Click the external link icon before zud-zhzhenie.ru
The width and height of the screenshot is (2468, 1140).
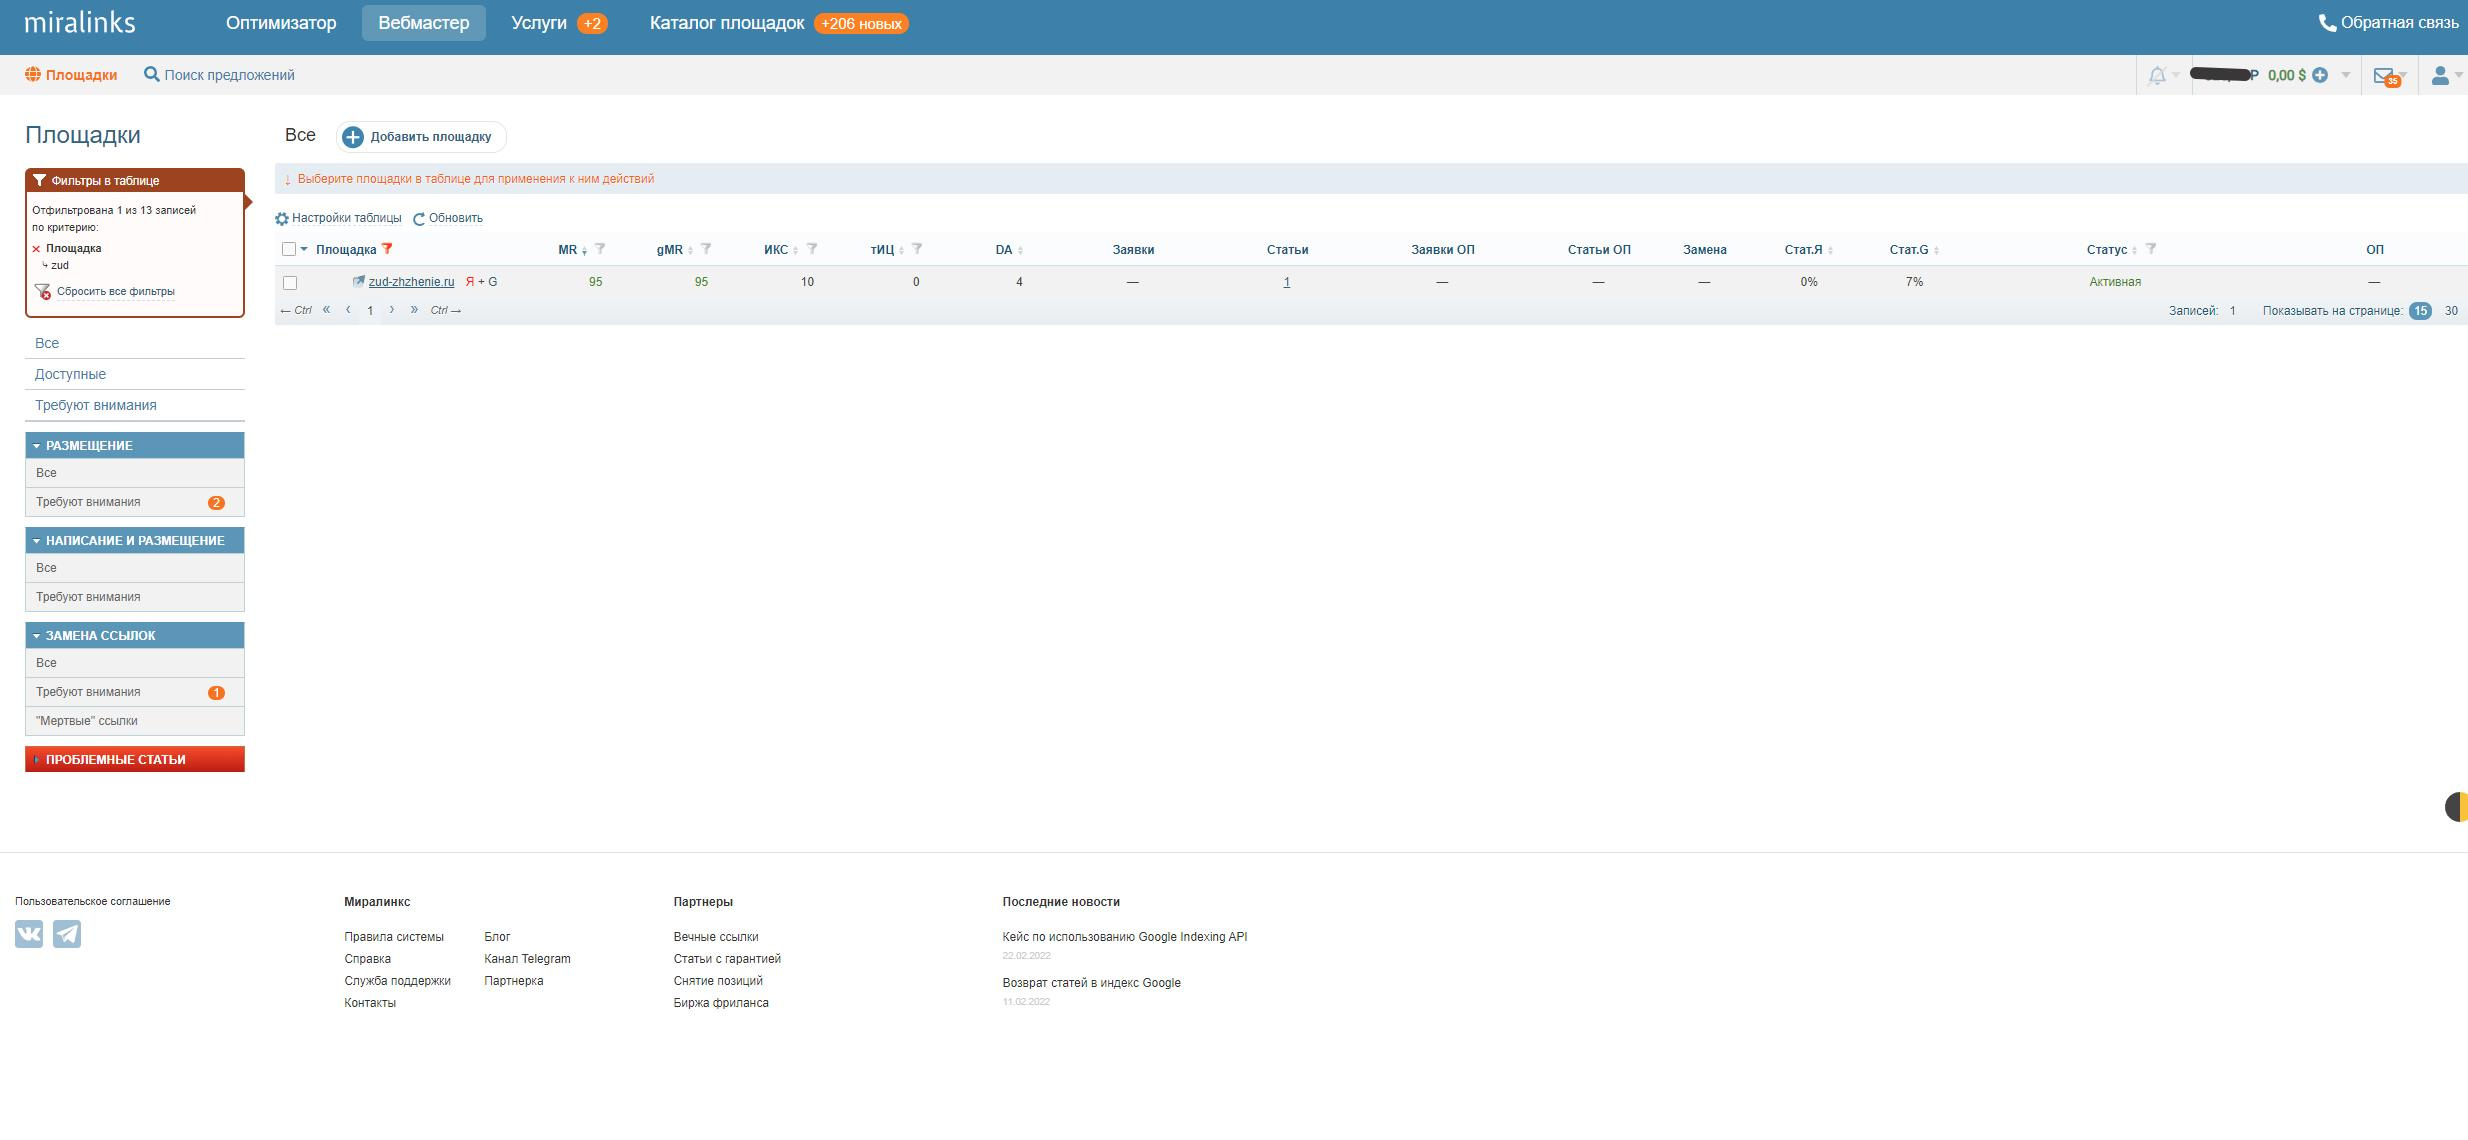(x=358, y=282)
